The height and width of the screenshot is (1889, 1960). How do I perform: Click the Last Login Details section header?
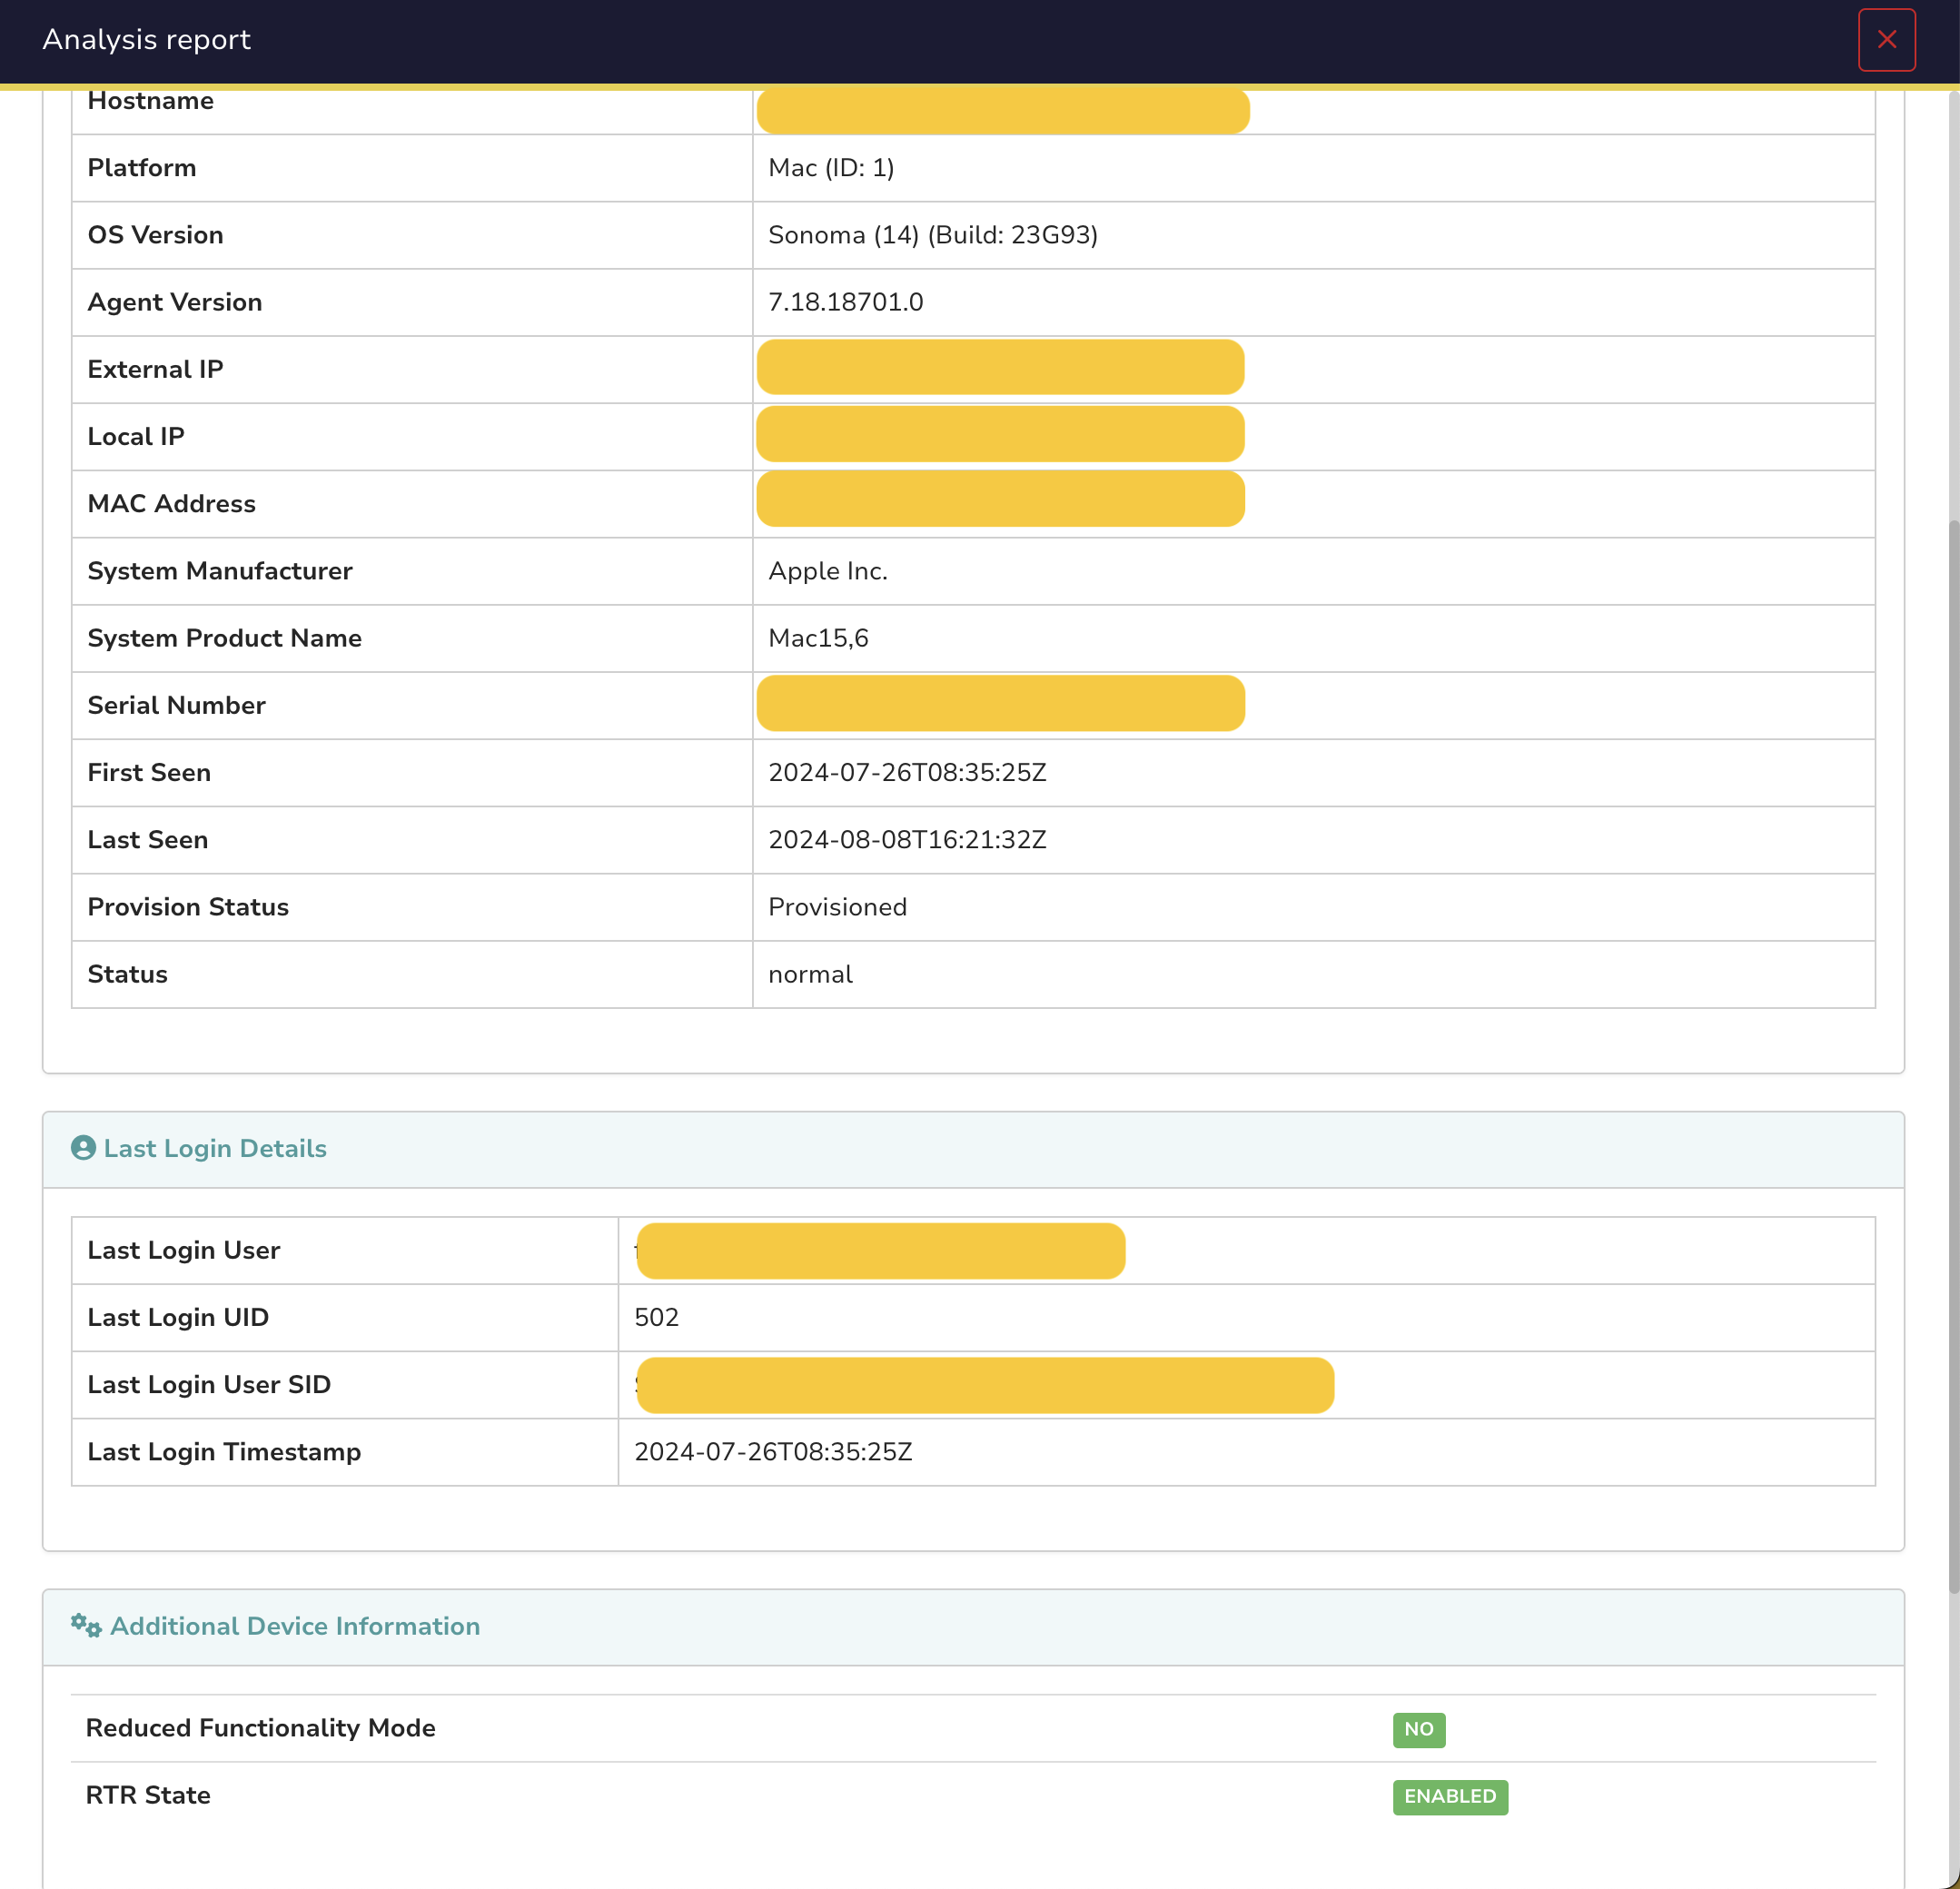click(x=973, y=1149)
